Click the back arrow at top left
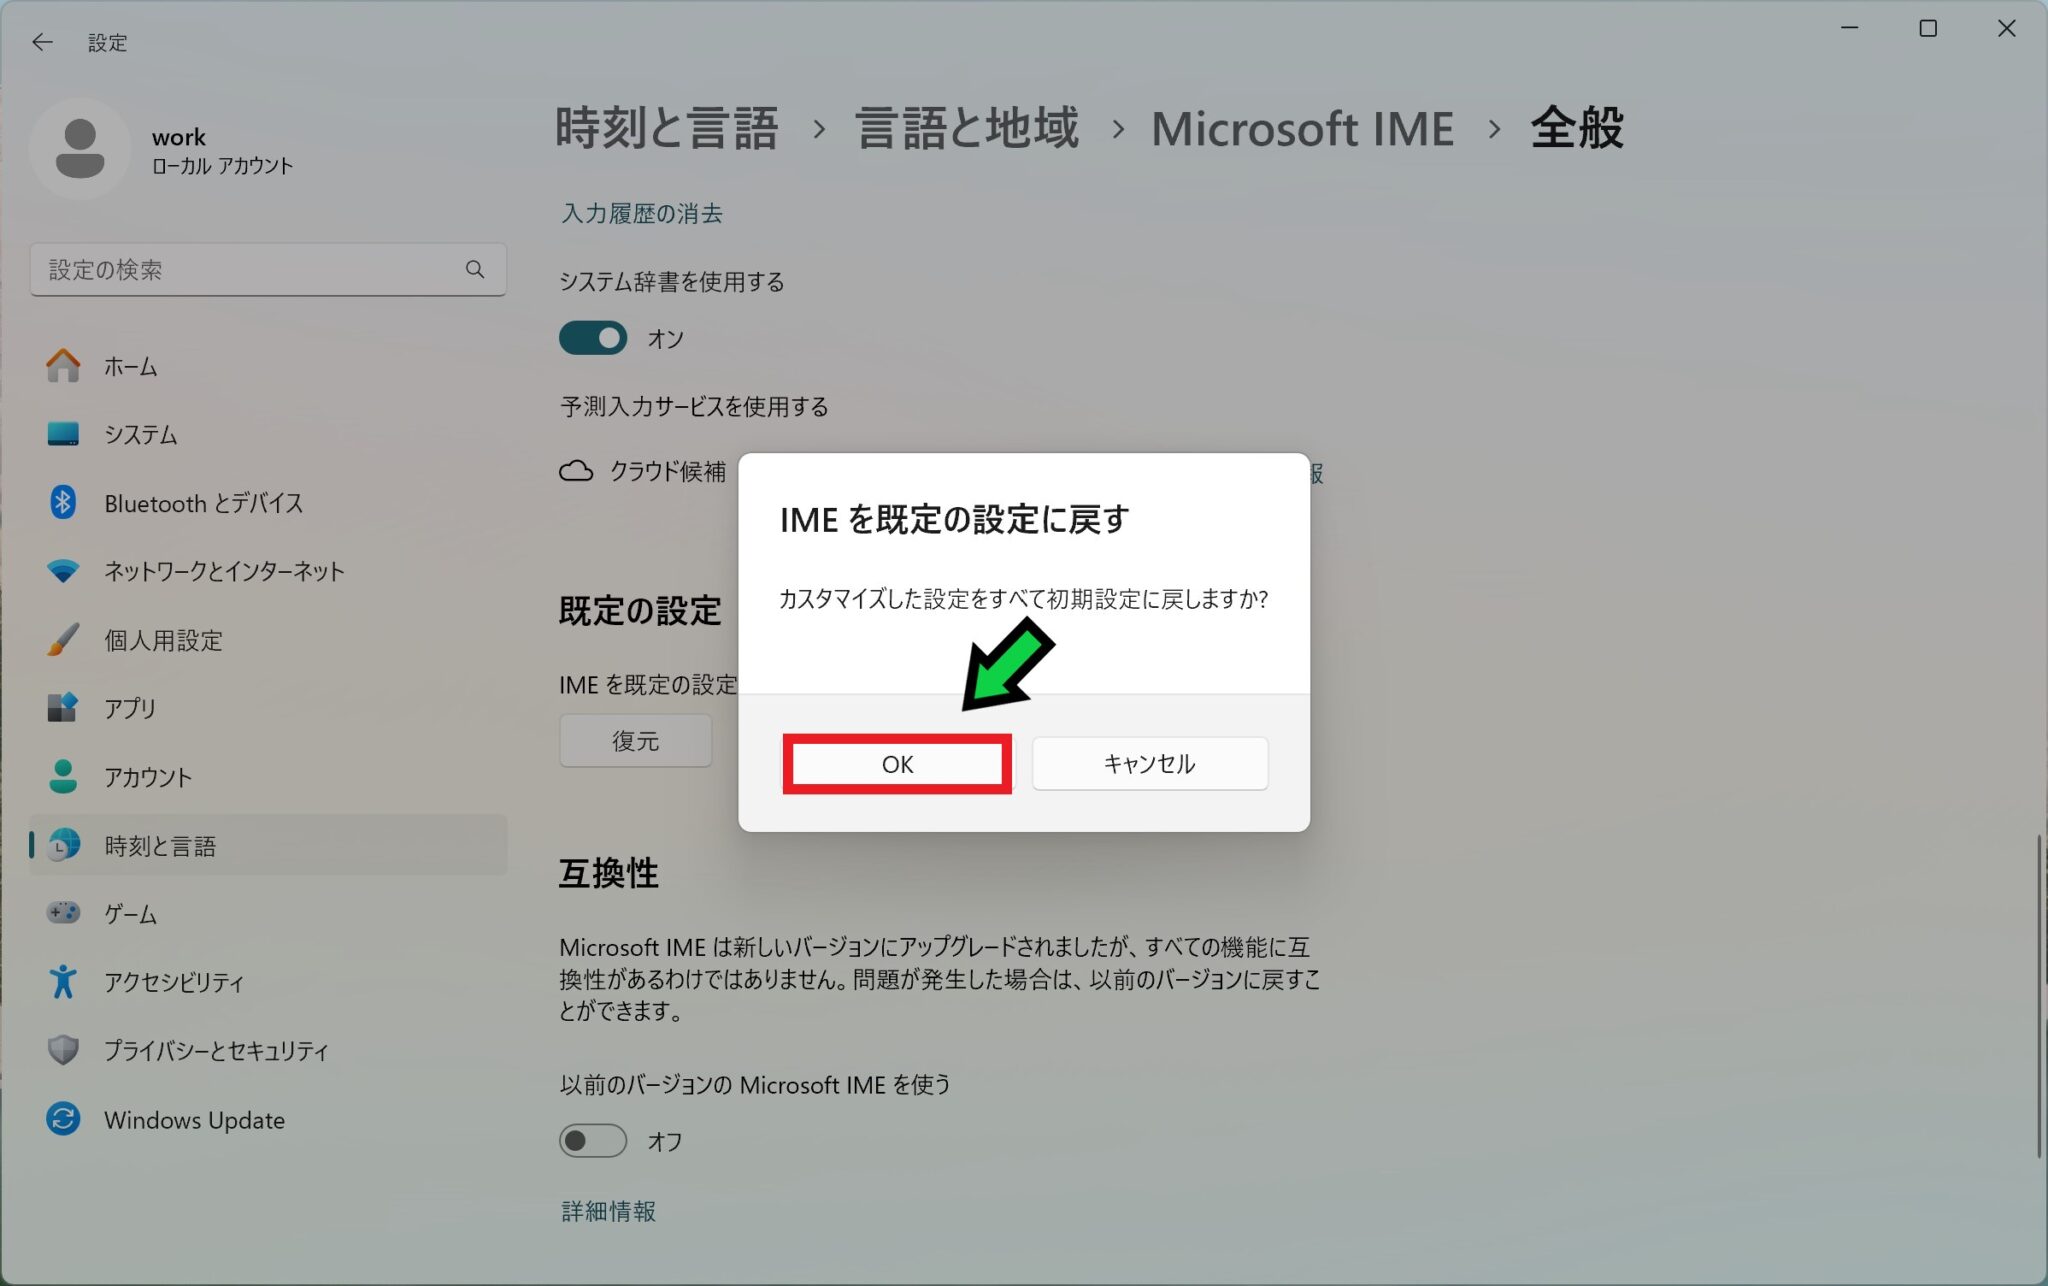This screenshot has width=2048, height=1286. coord(41,42)
